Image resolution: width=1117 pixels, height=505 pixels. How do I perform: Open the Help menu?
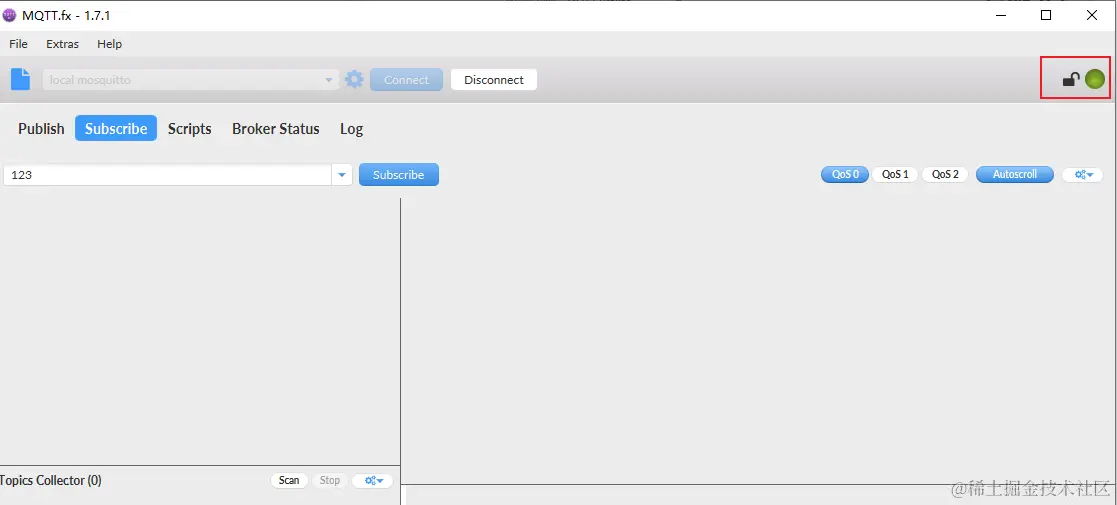(110, 44)
